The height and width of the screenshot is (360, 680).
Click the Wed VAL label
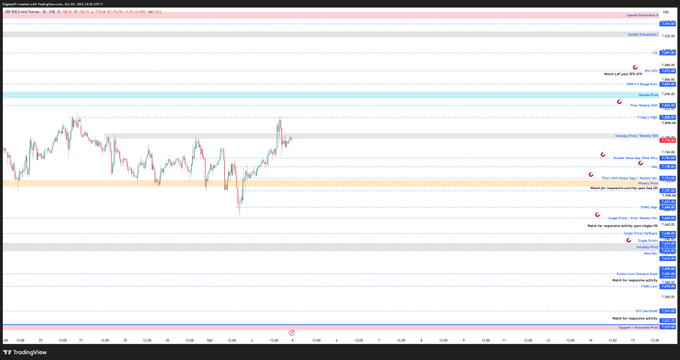651,253
